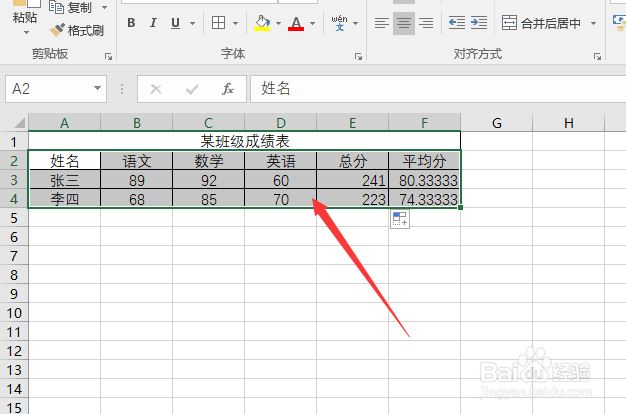Open 对齐方式 dialog launcher
The width and height of the screenshot is (626, 414).
tap(597, 56)
